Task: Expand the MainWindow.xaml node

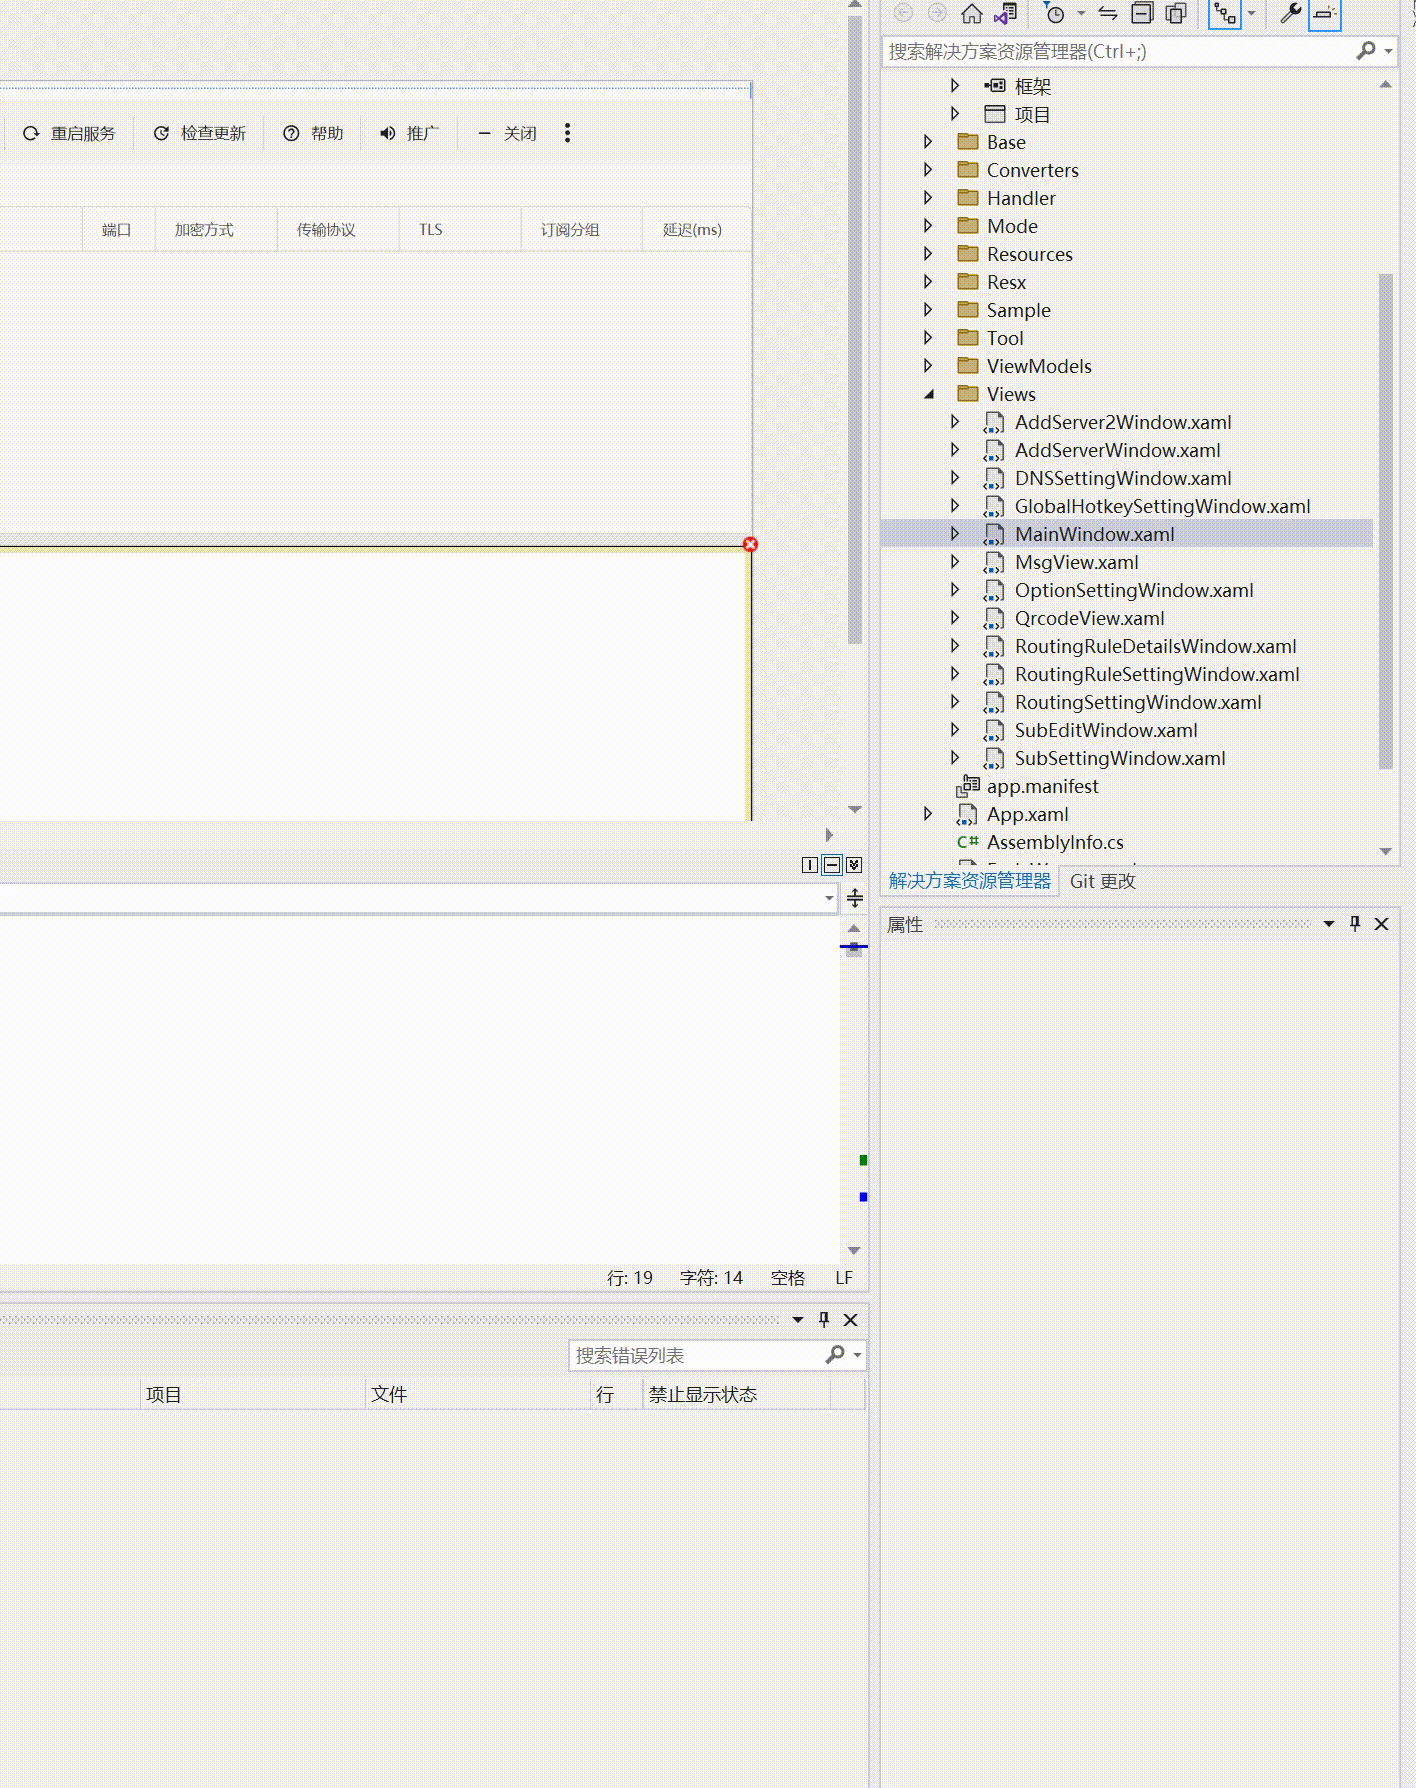Action: coord(955,534)
